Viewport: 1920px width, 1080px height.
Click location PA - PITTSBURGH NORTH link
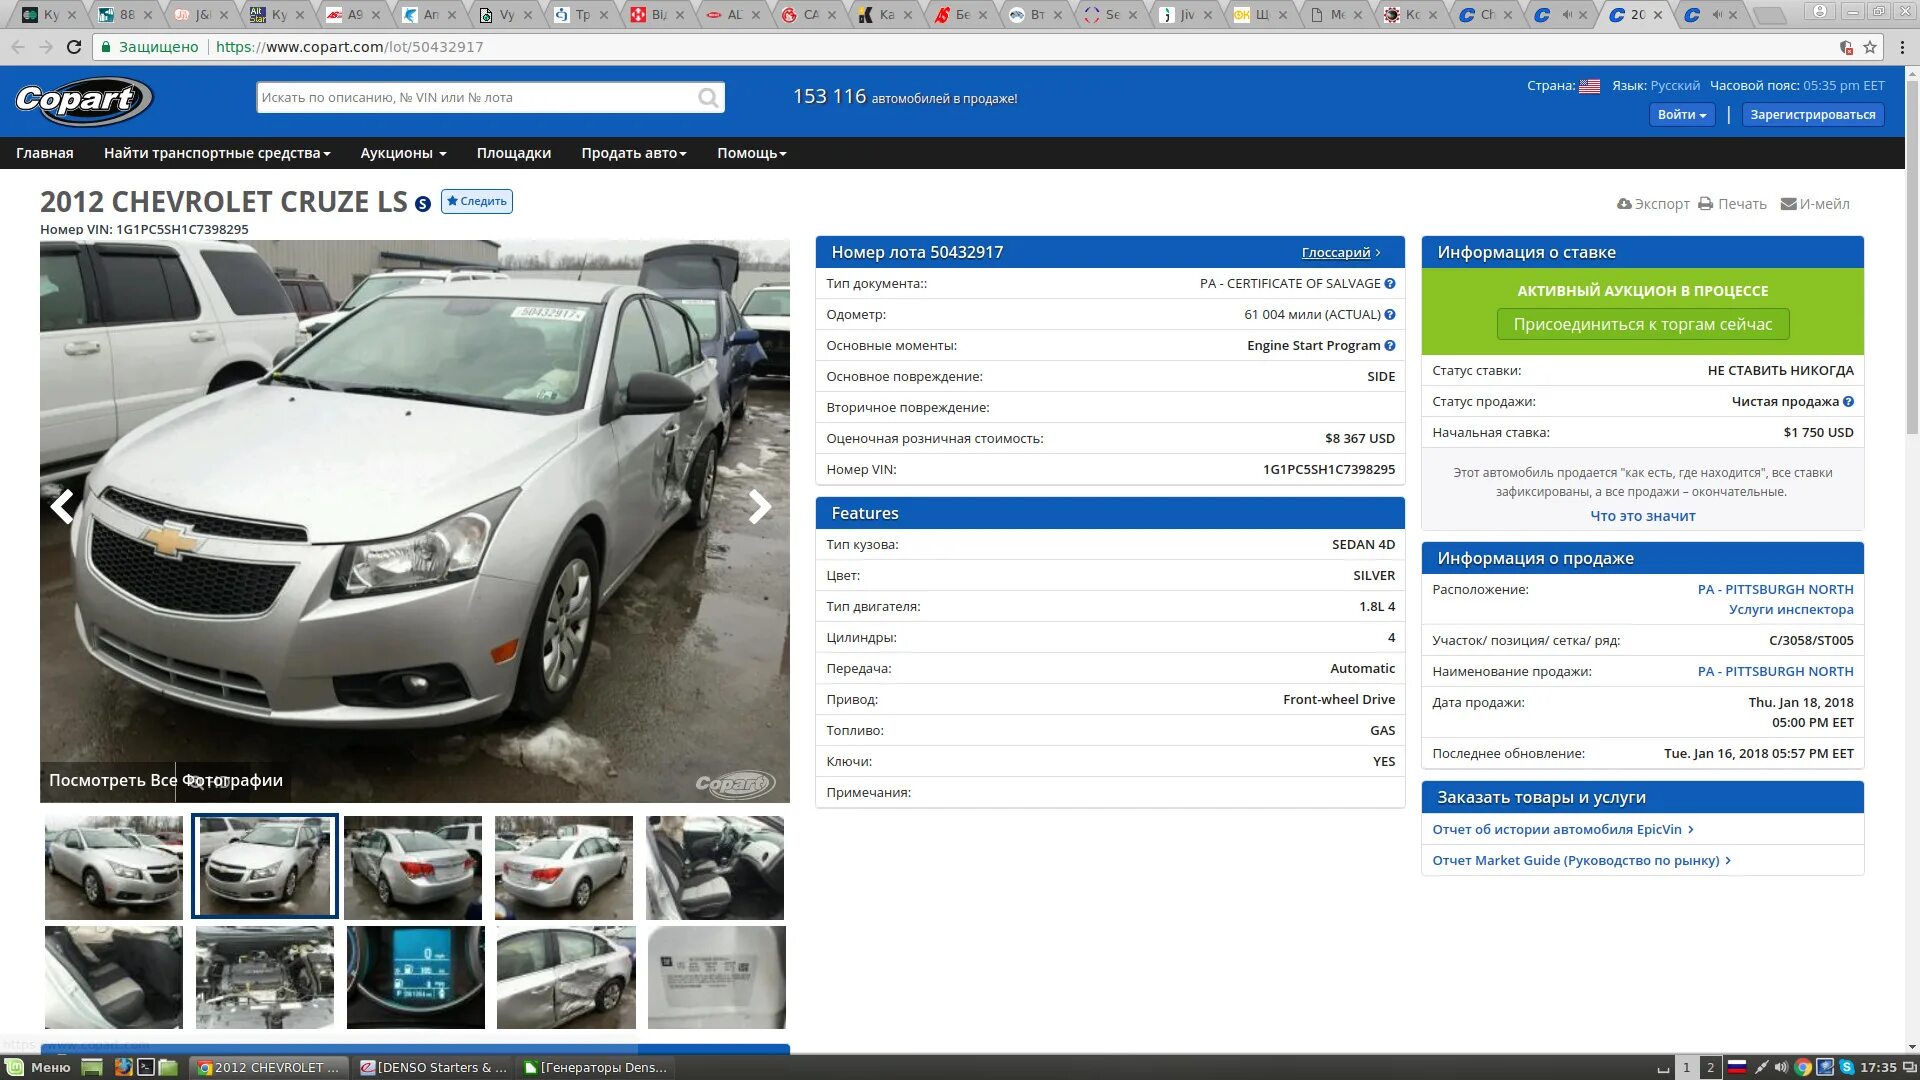click(1775, 590)
